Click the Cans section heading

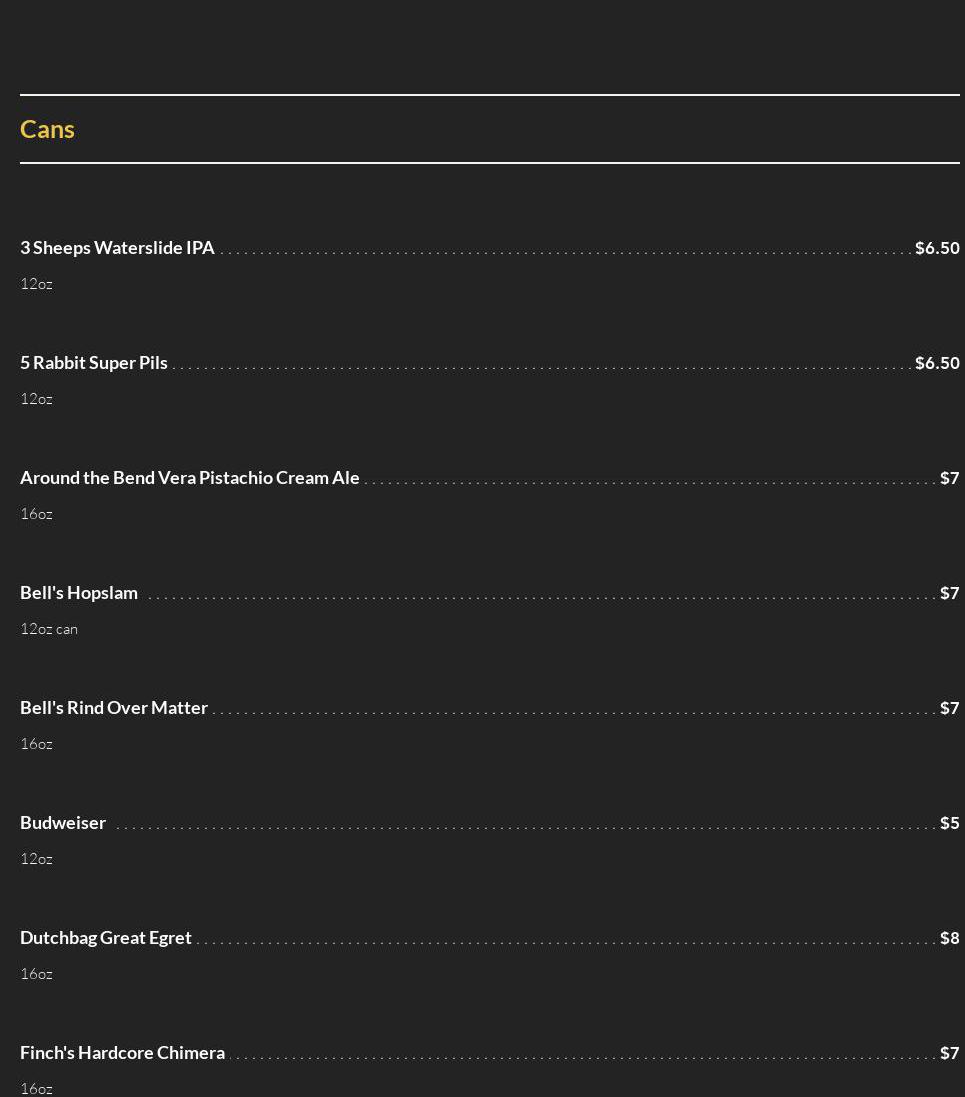click(x=47, y=129)
